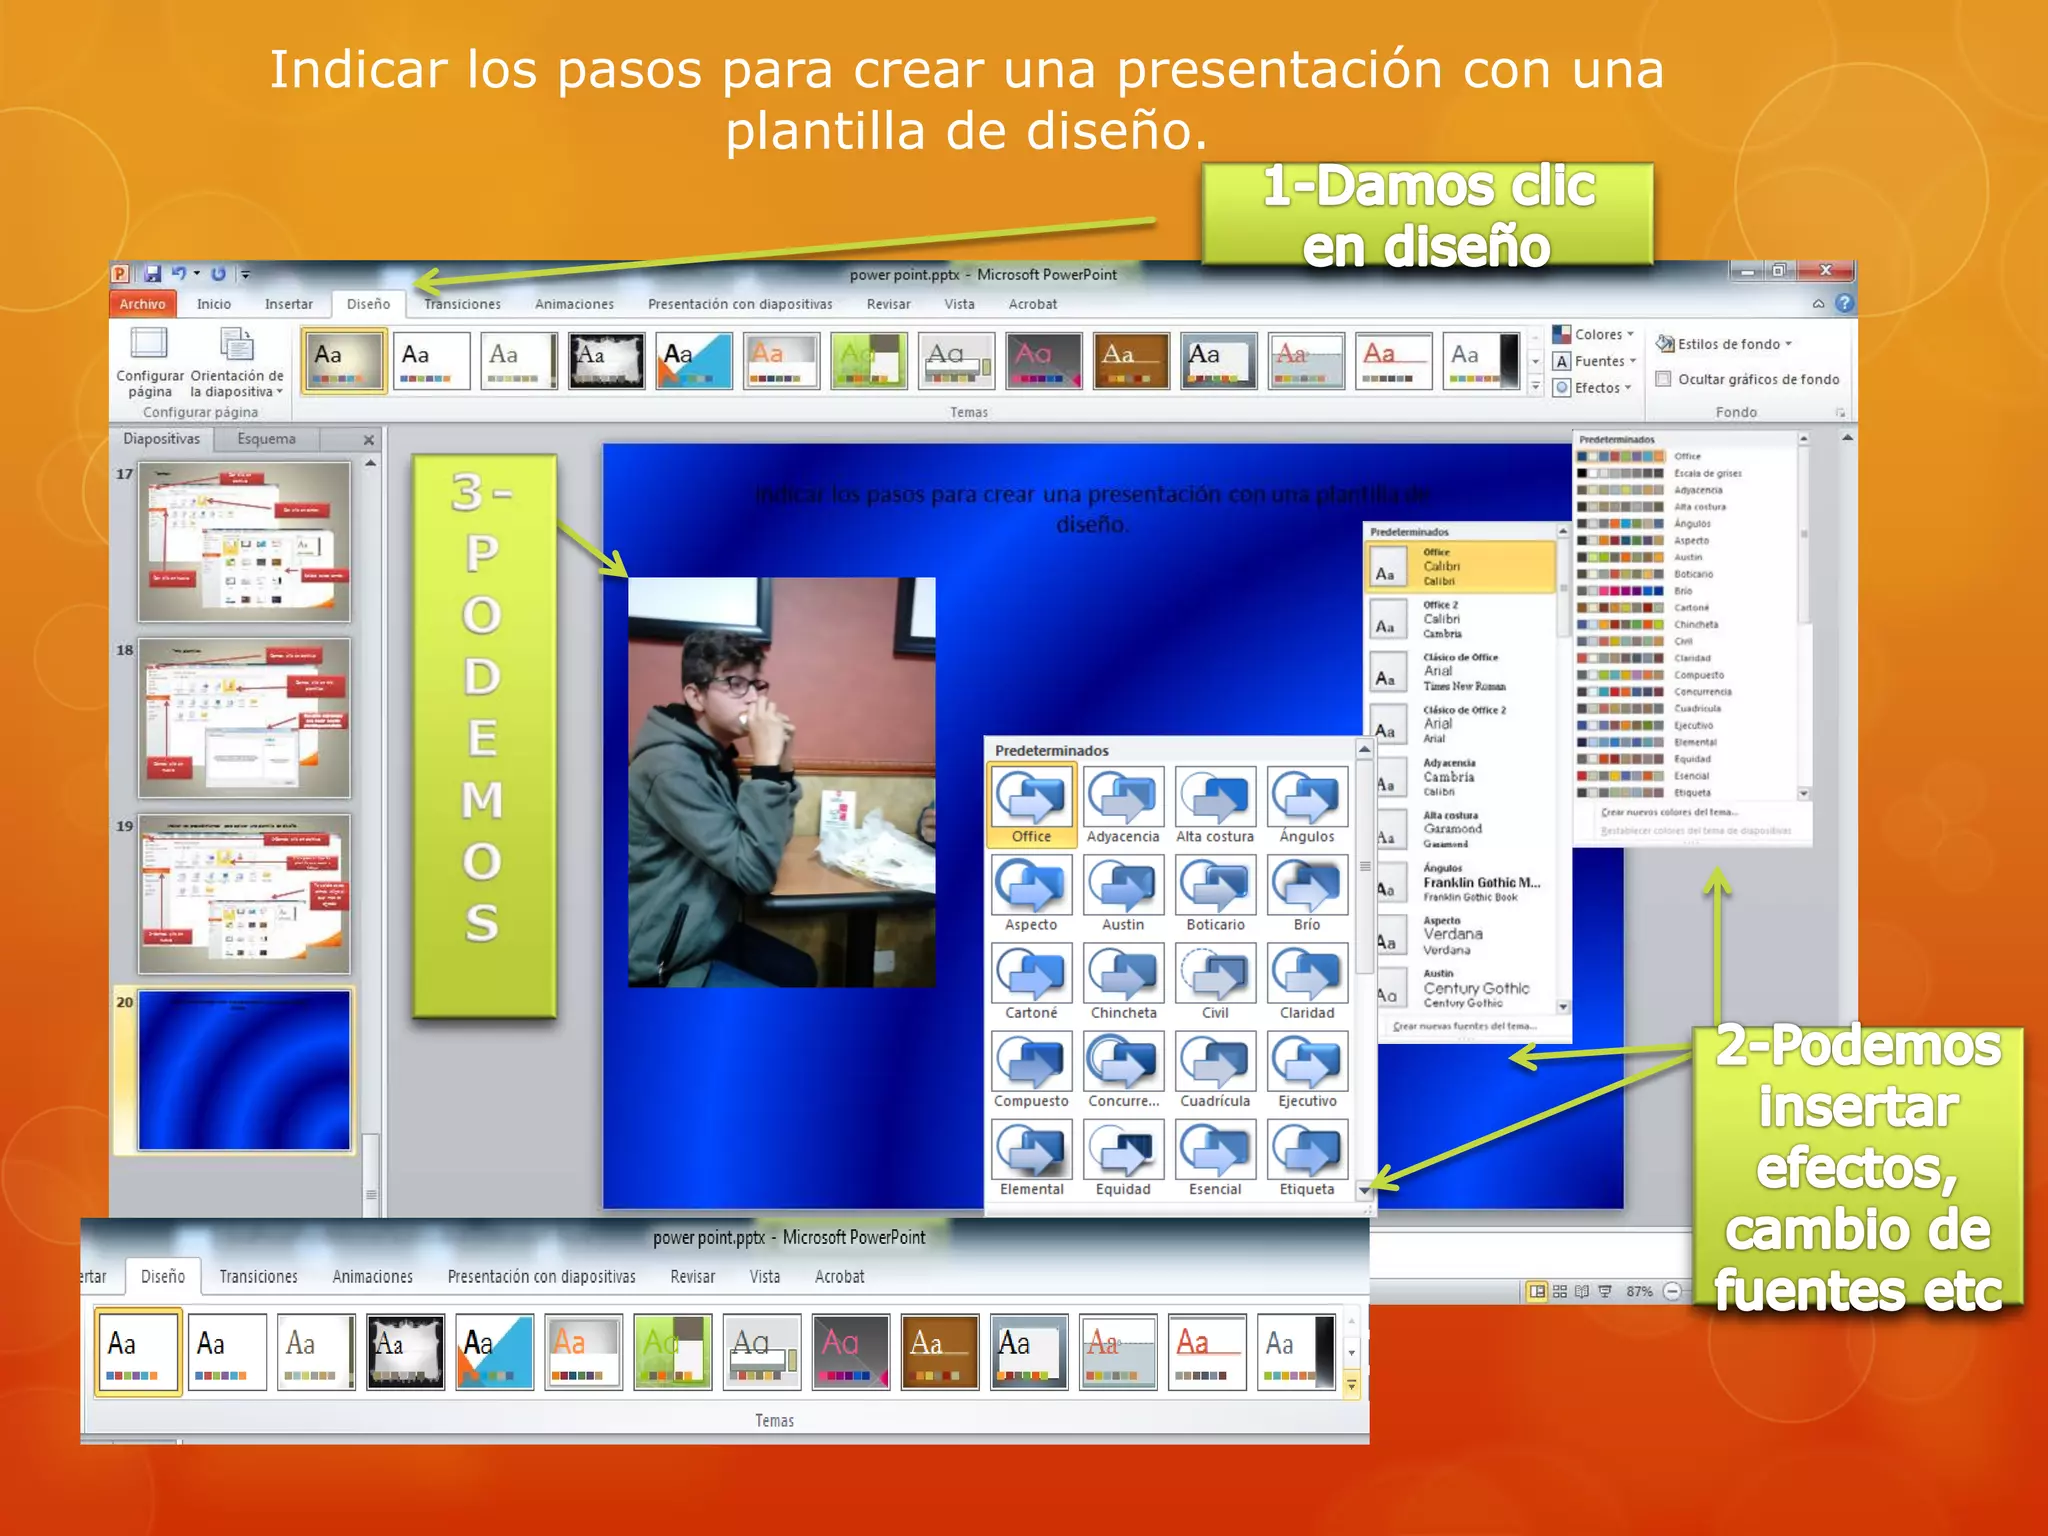This screenshot has height=1536, width=2048.
Task: Click the photo of boy on slide
Action: click(x=781, y=782)
